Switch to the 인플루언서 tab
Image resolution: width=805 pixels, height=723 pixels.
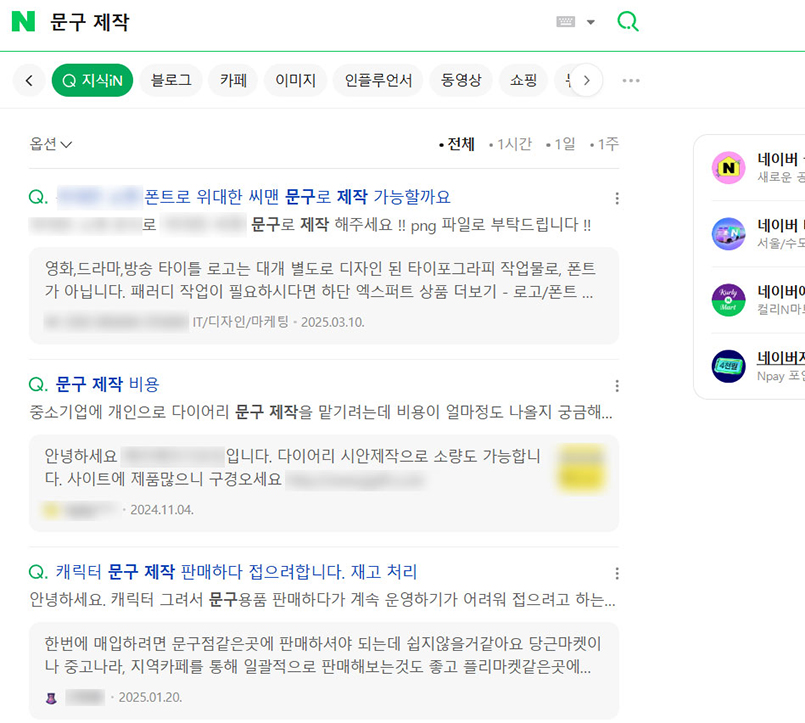pyautogui.click(x=378, y=80)
